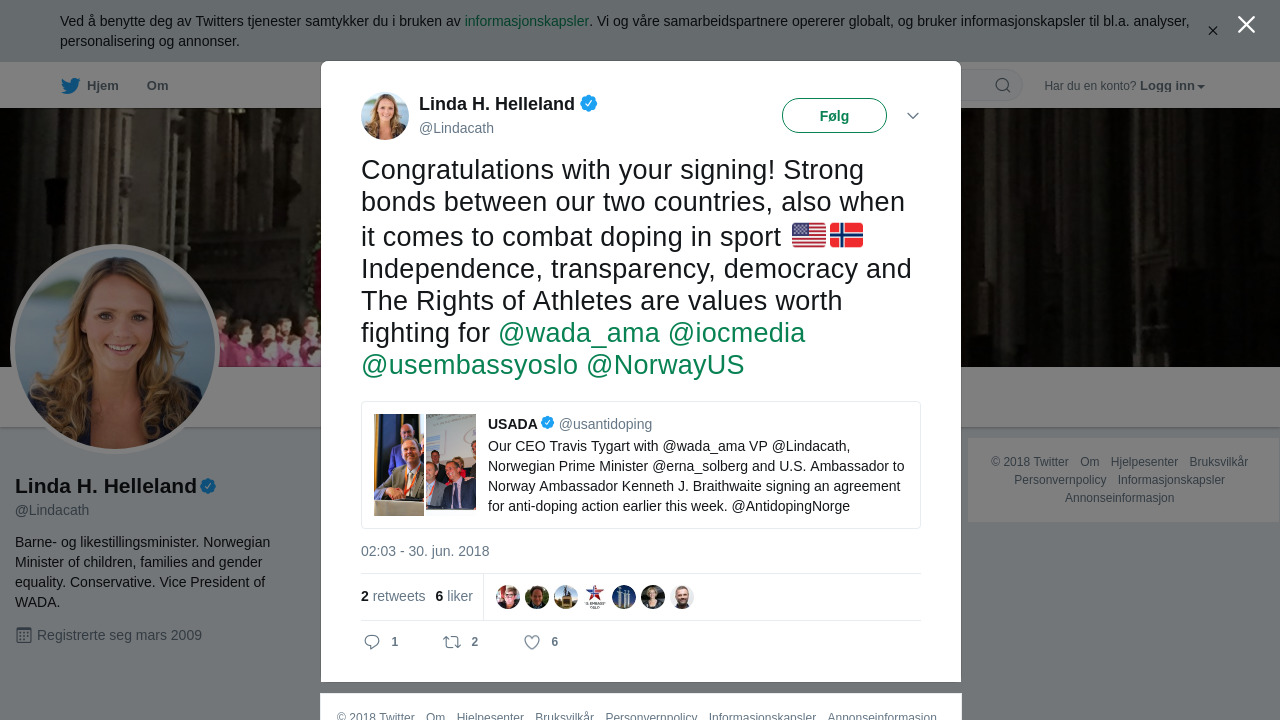Image resolution: width=1280 pixels, height=720 pixels.
Task: Click the retweet arrows icon
Action: pyautogui.click(x=452, y=642)
